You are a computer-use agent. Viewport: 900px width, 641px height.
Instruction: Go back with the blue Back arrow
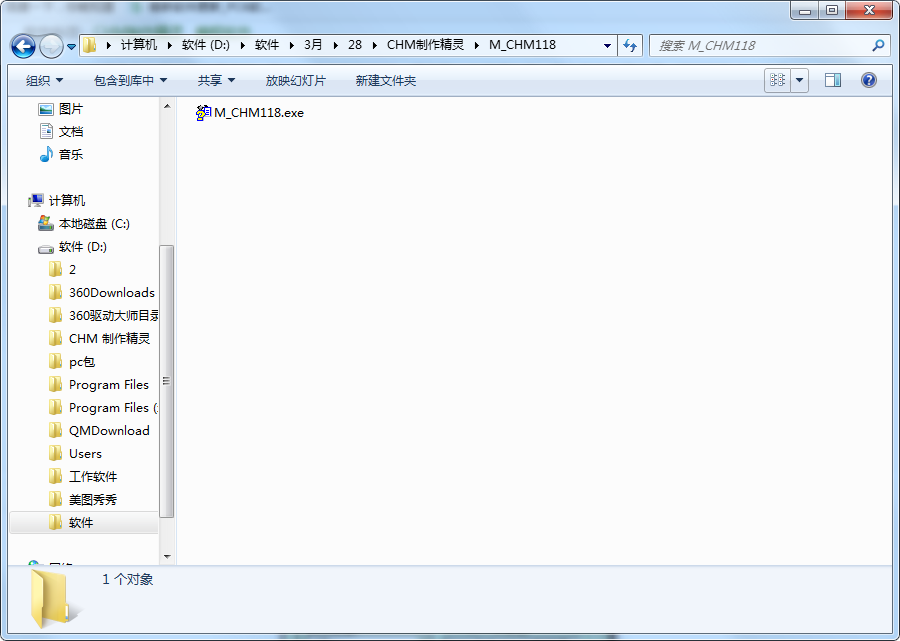click(24, 46)
